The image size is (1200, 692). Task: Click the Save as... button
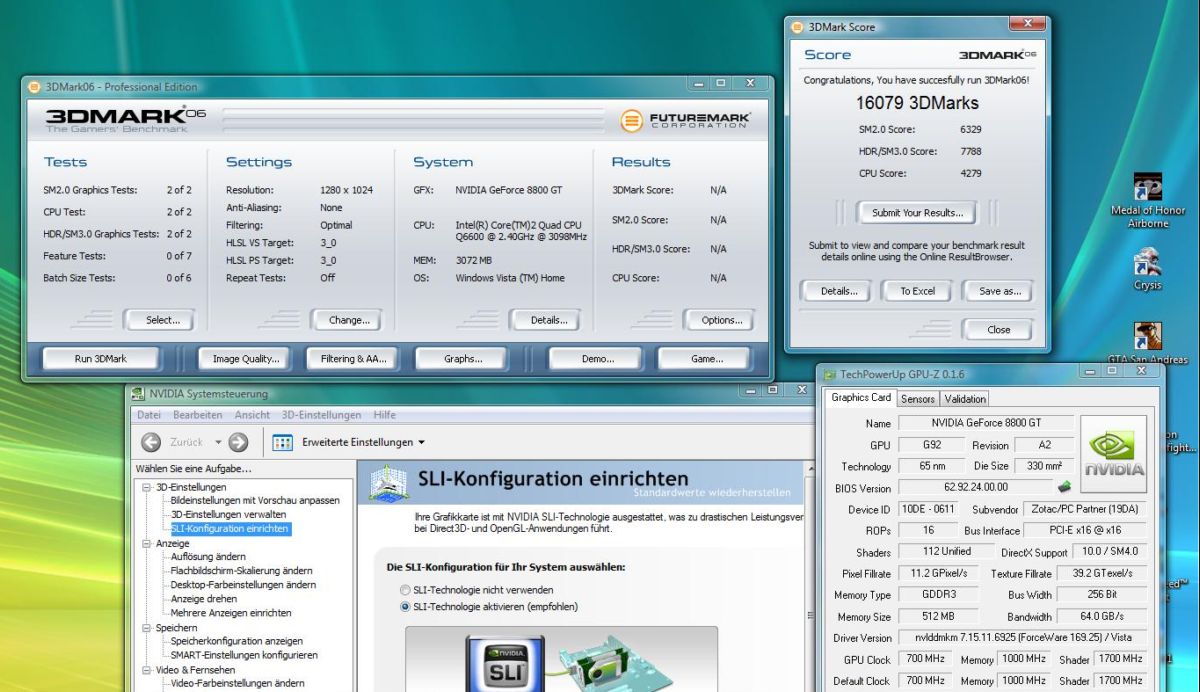[x=999, y=291]
